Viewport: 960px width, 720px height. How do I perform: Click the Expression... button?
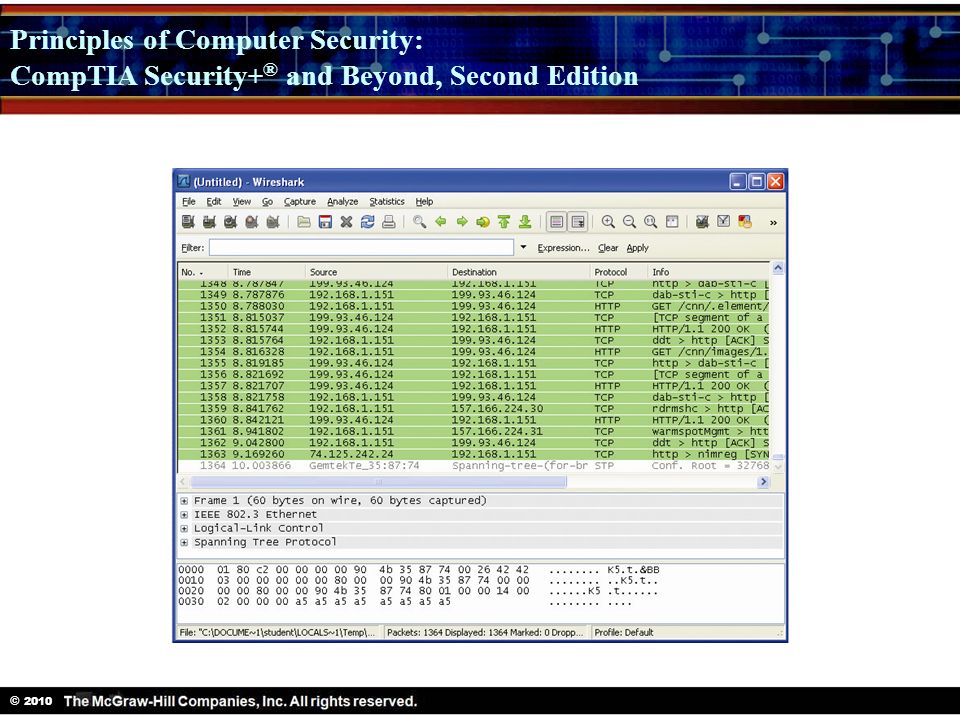(563, 248)
